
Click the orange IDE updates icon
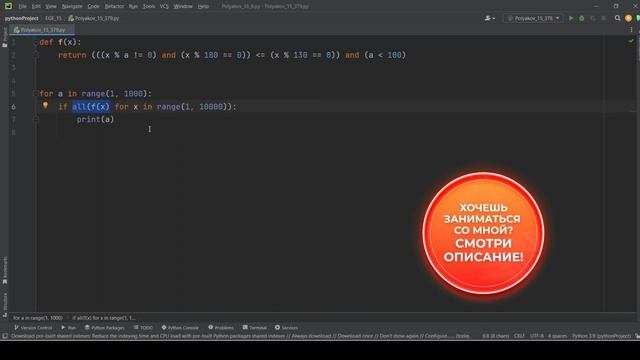(x=629, y=18)
